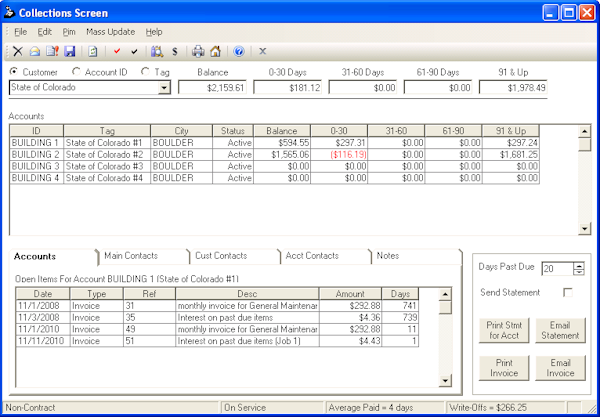Open the State of Colorado customer dropdown

point(164,88)
